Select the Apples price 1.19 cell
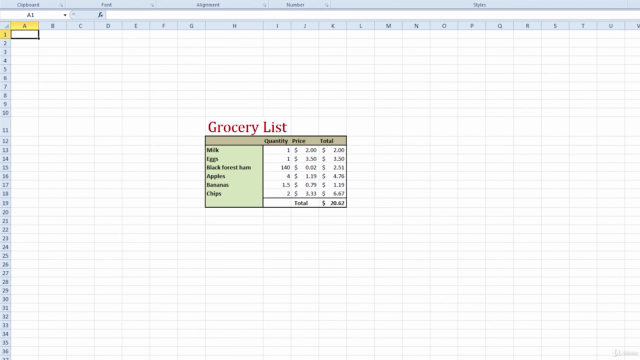The image size is (640, 360). coord(305,176)
